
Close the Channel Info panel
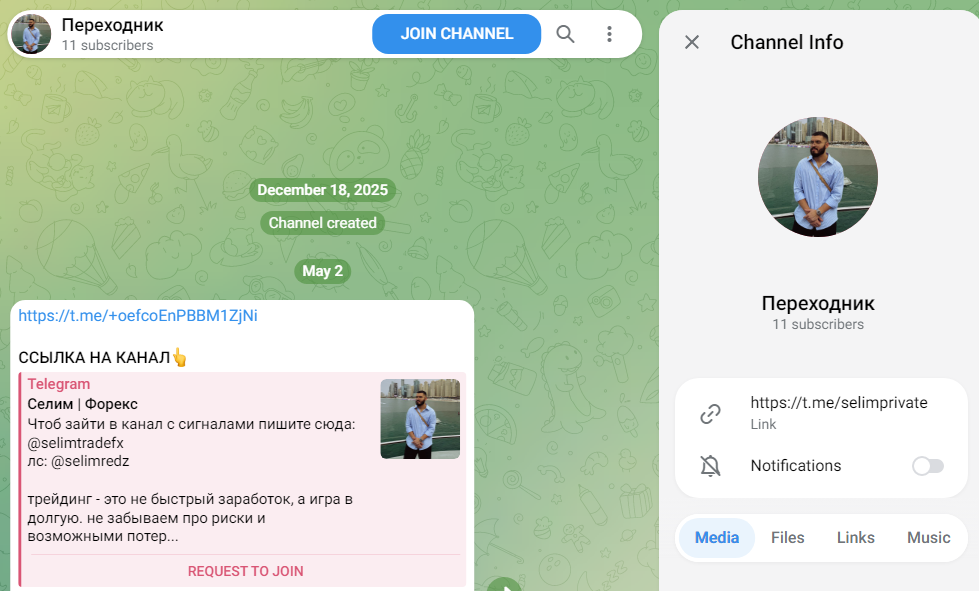tap(692, 42)
